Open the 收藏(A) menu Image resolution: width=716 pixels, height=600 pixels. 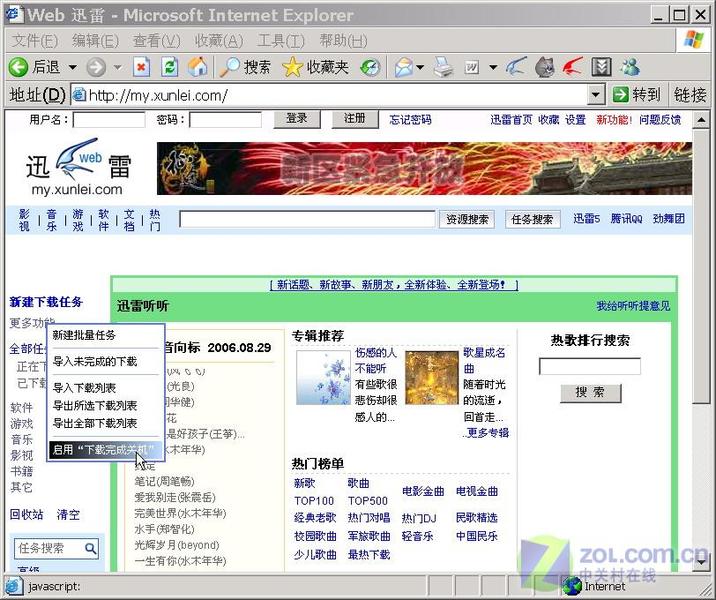(218, 41)
